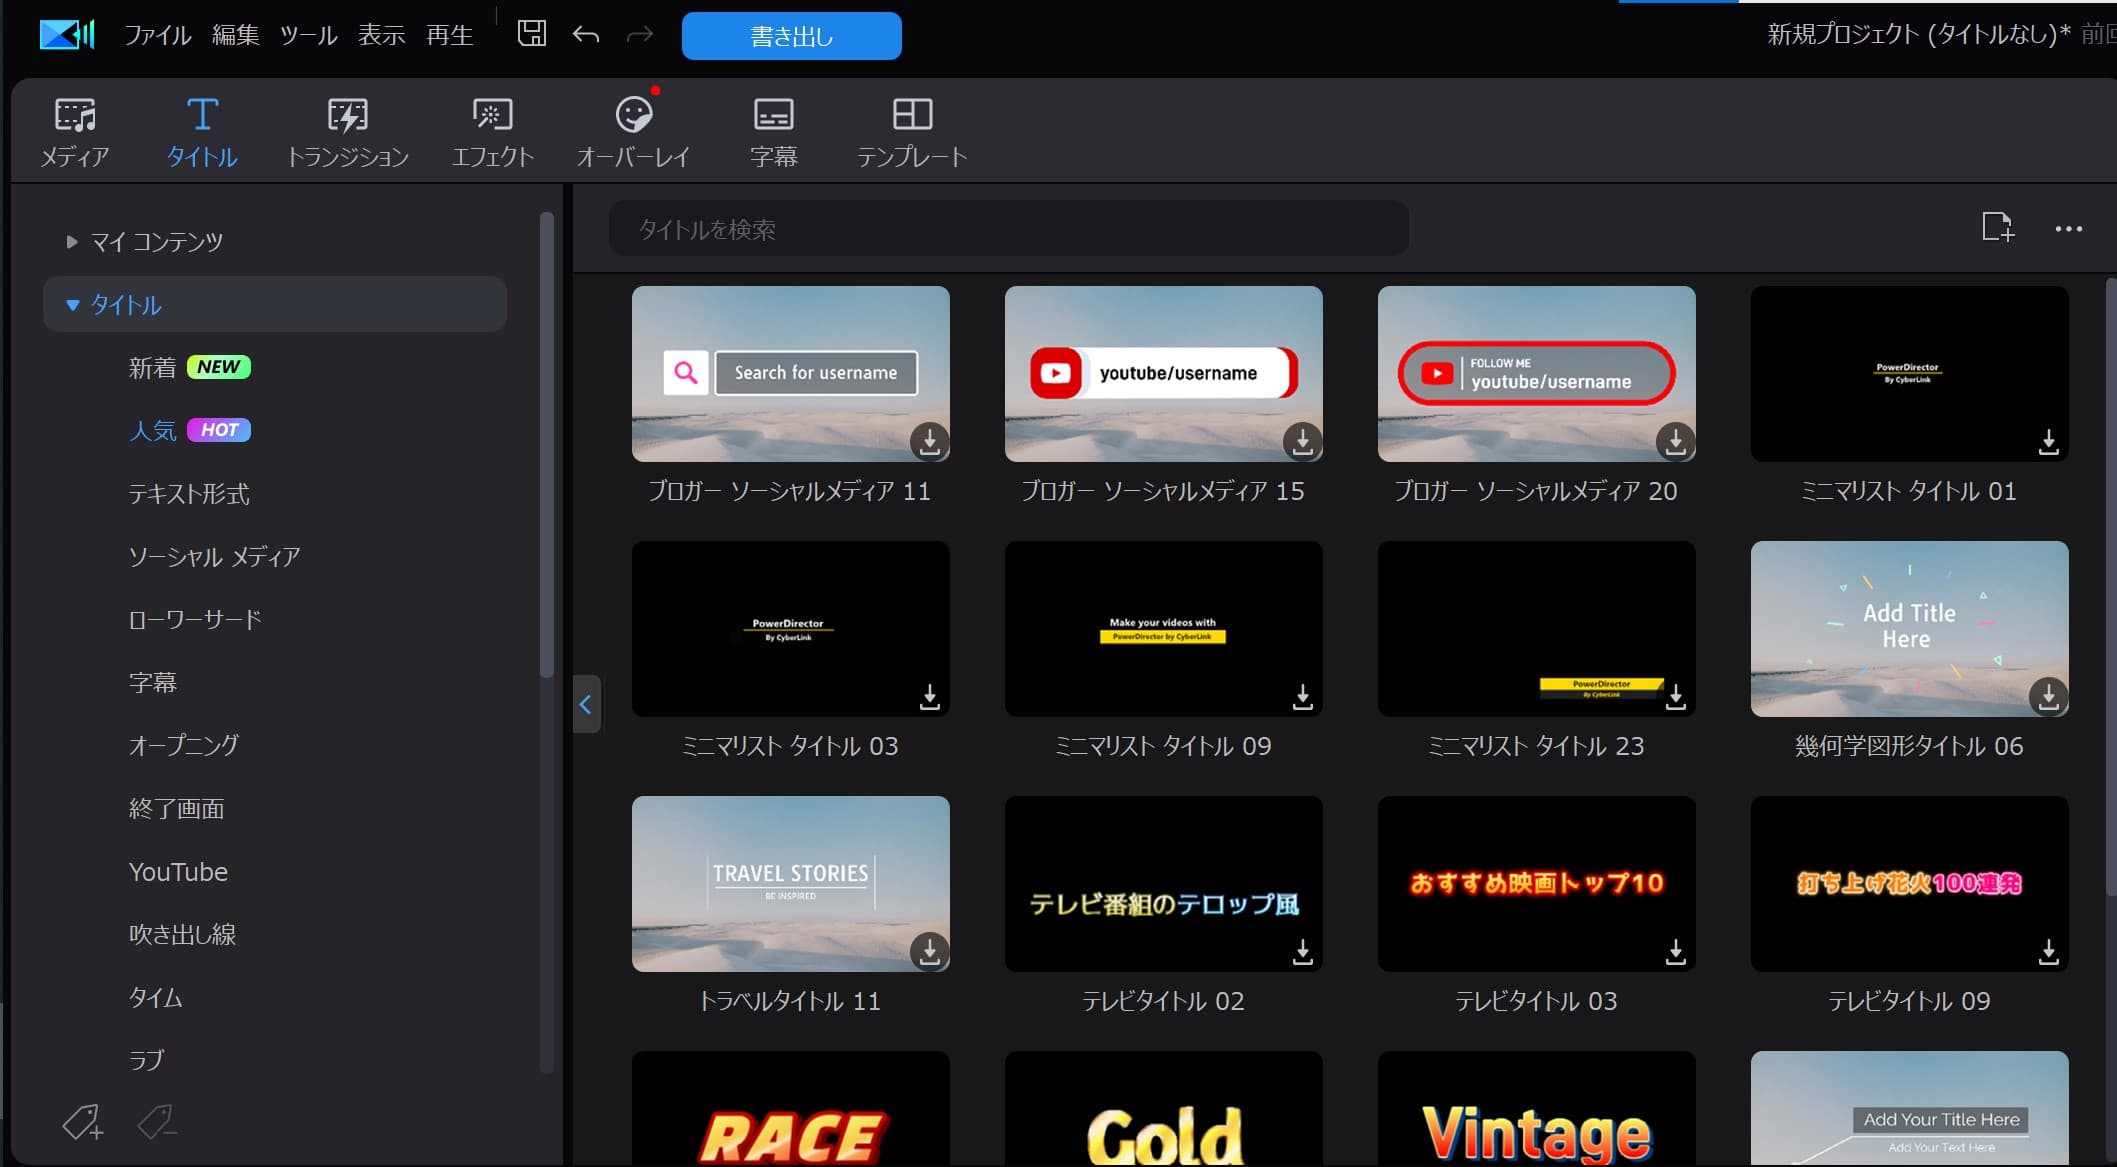Screen dimensions: 2117x1167
Task: Open the ファイル menu
Action: [157, 35]
